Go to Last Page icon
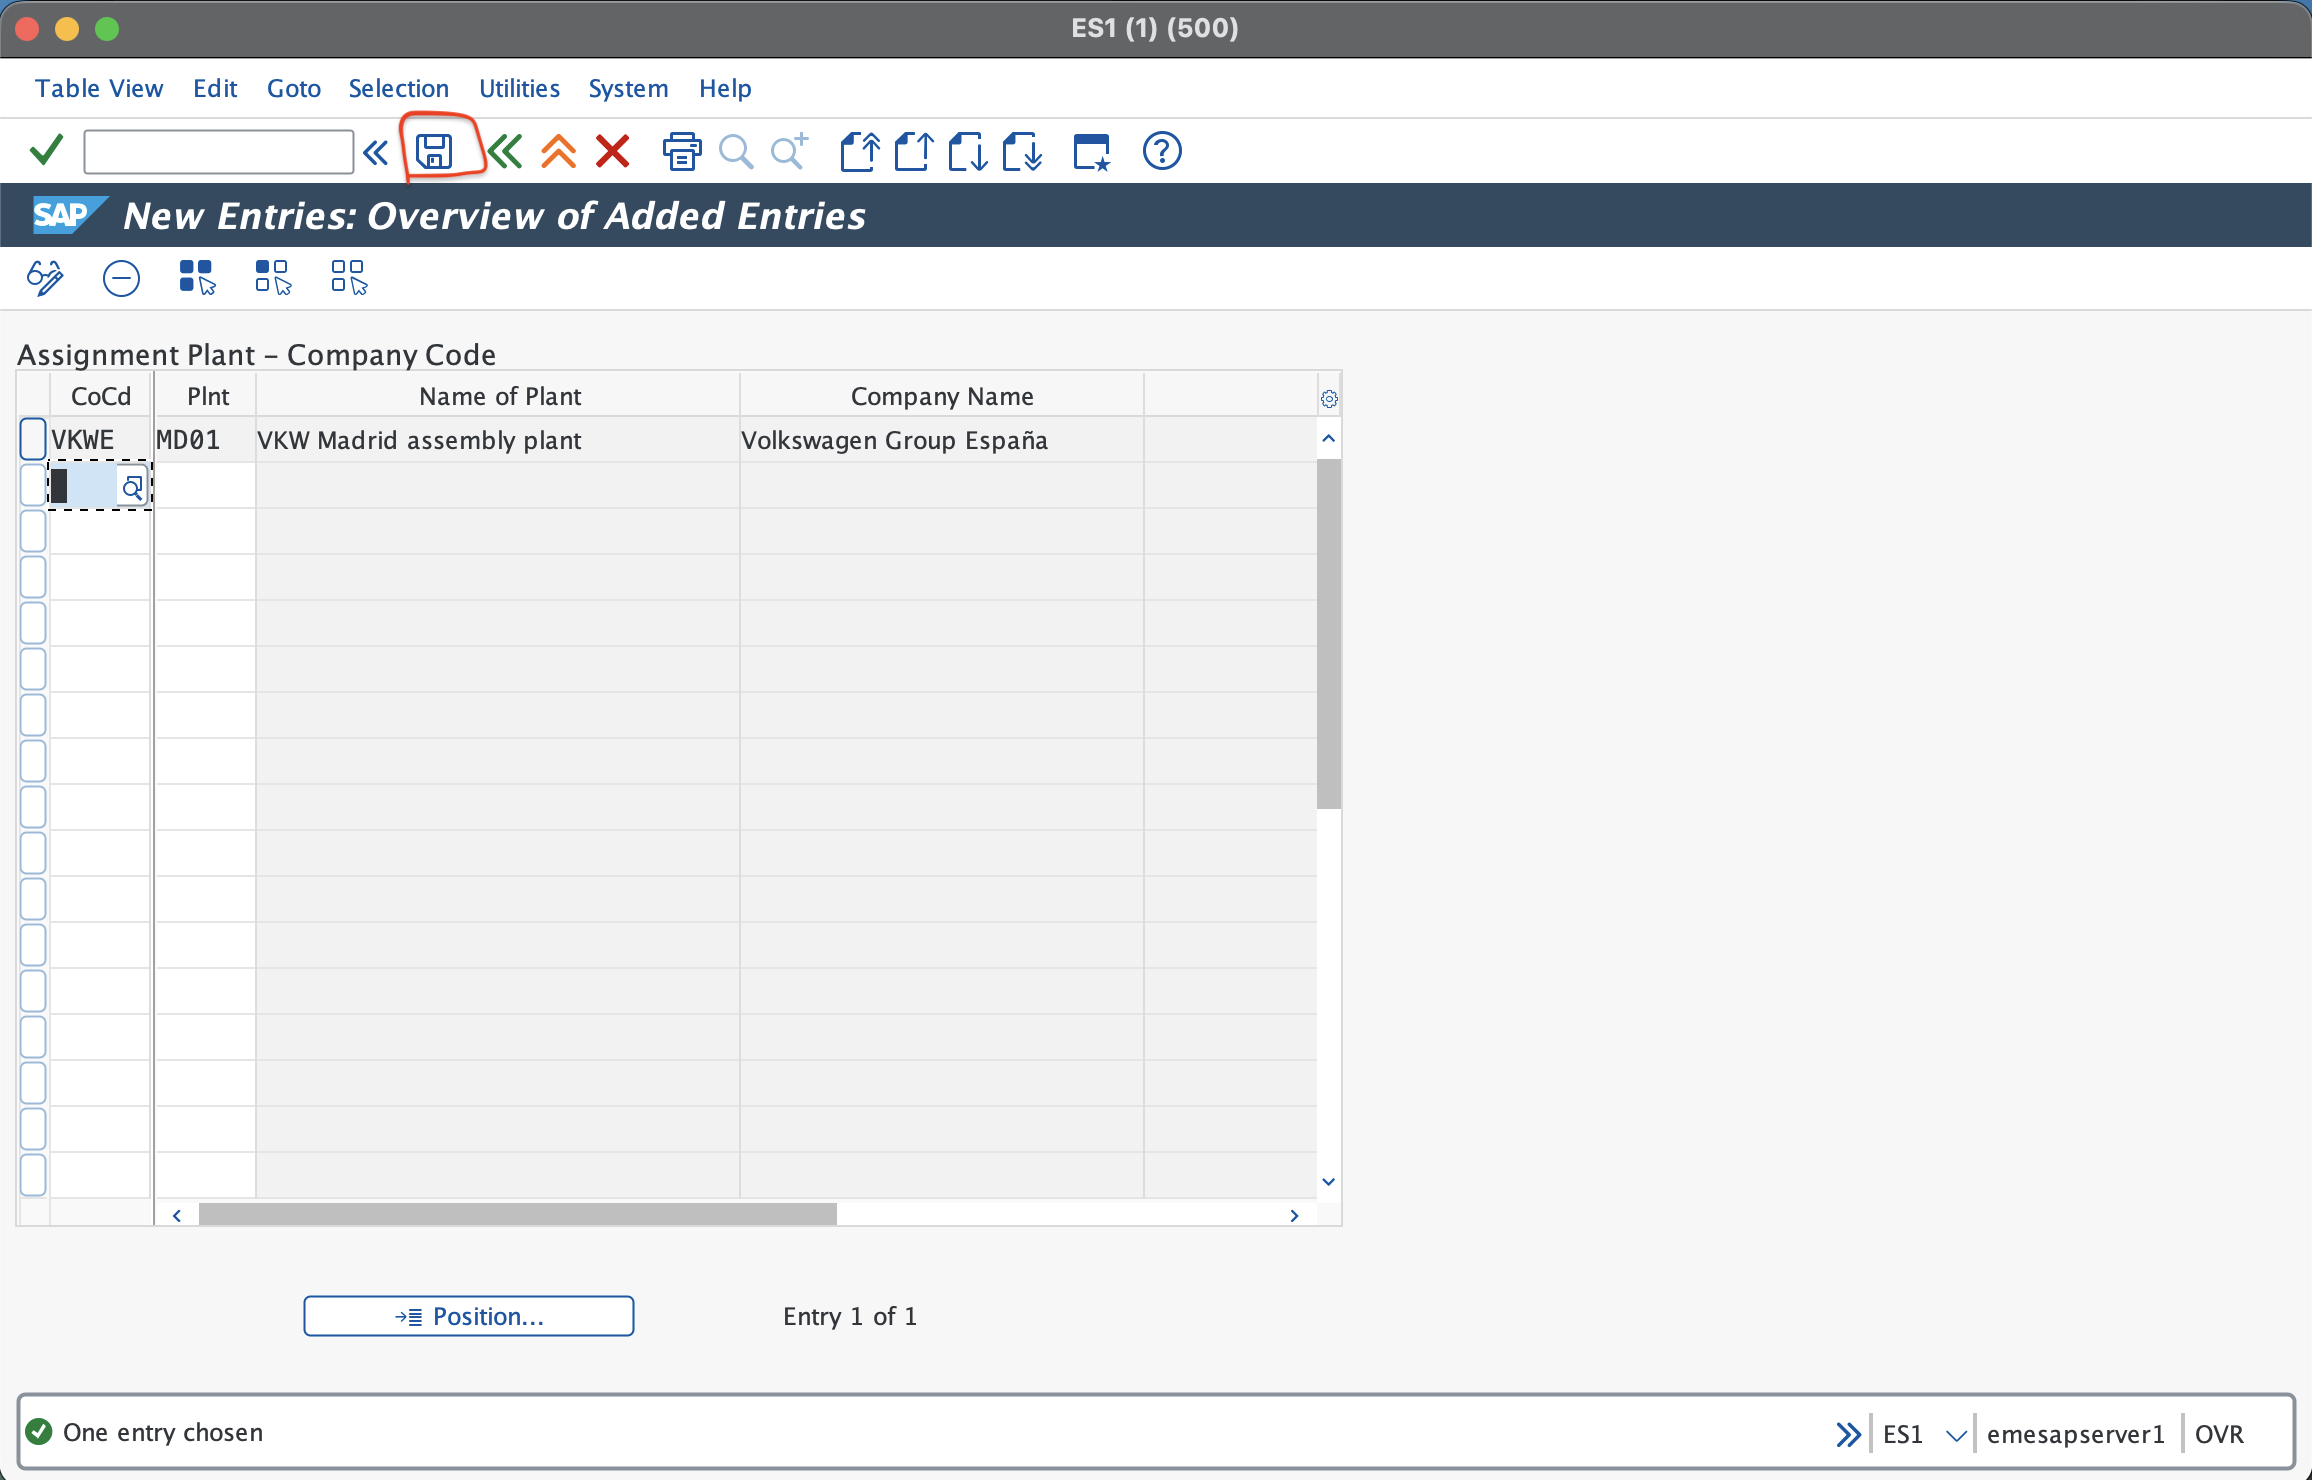This screenshot has height=1480, width=2312. 1022,151
